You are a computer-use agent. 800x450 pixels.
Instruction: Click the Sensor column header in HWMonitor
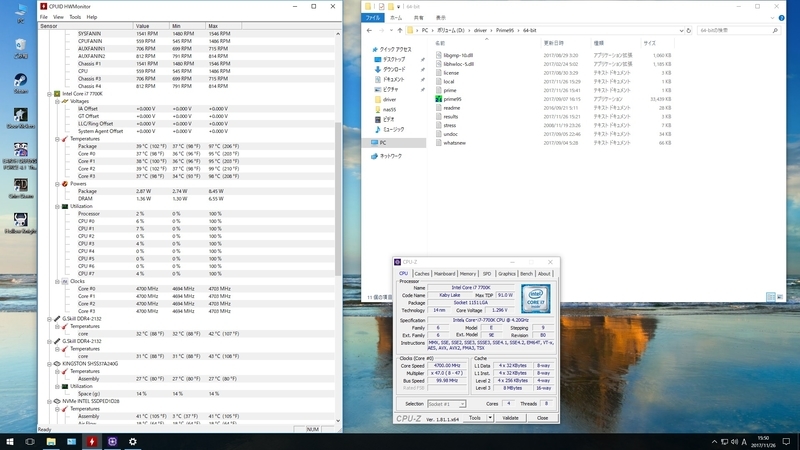(x=85, y=26)
